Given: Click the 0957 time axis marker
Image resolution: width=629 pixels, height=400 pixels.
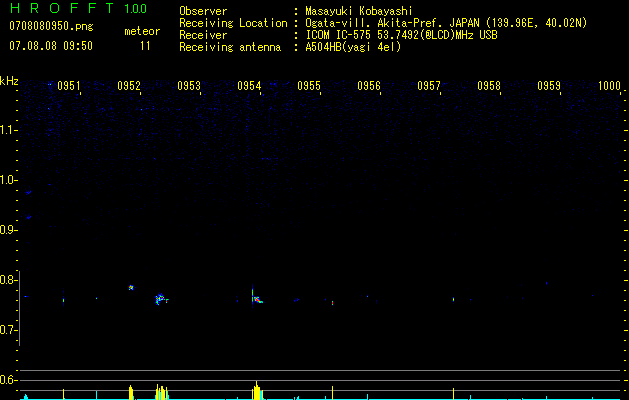Looking at the screenshot, I should [429, 86].
